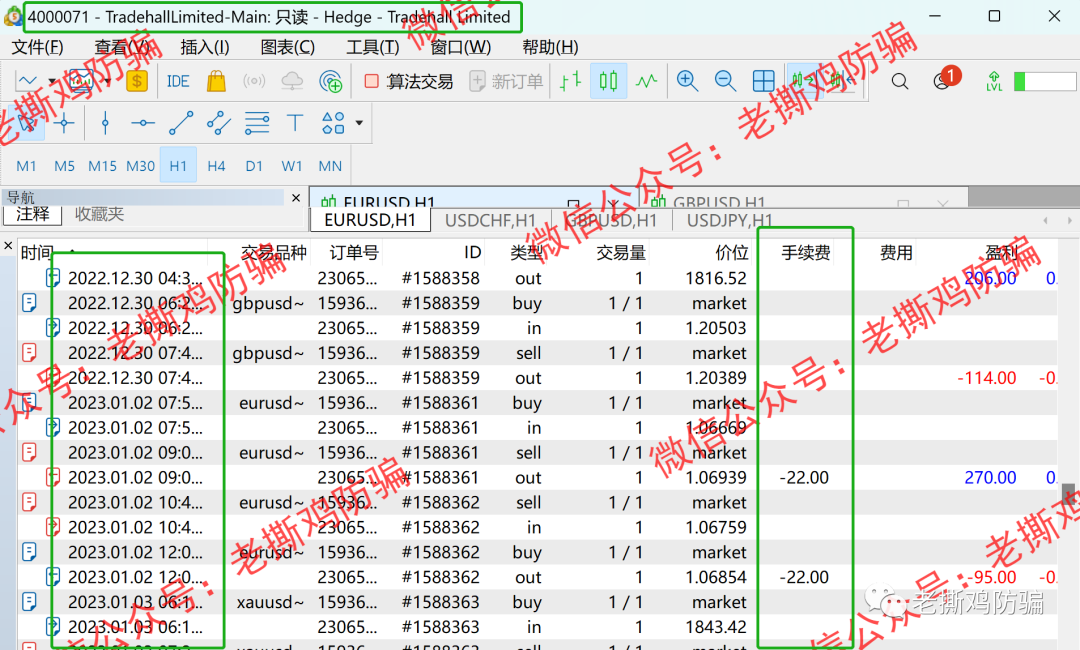Open a new chart window from the toolbar
Screen dimensions: 1080x650
coord(28,81)
